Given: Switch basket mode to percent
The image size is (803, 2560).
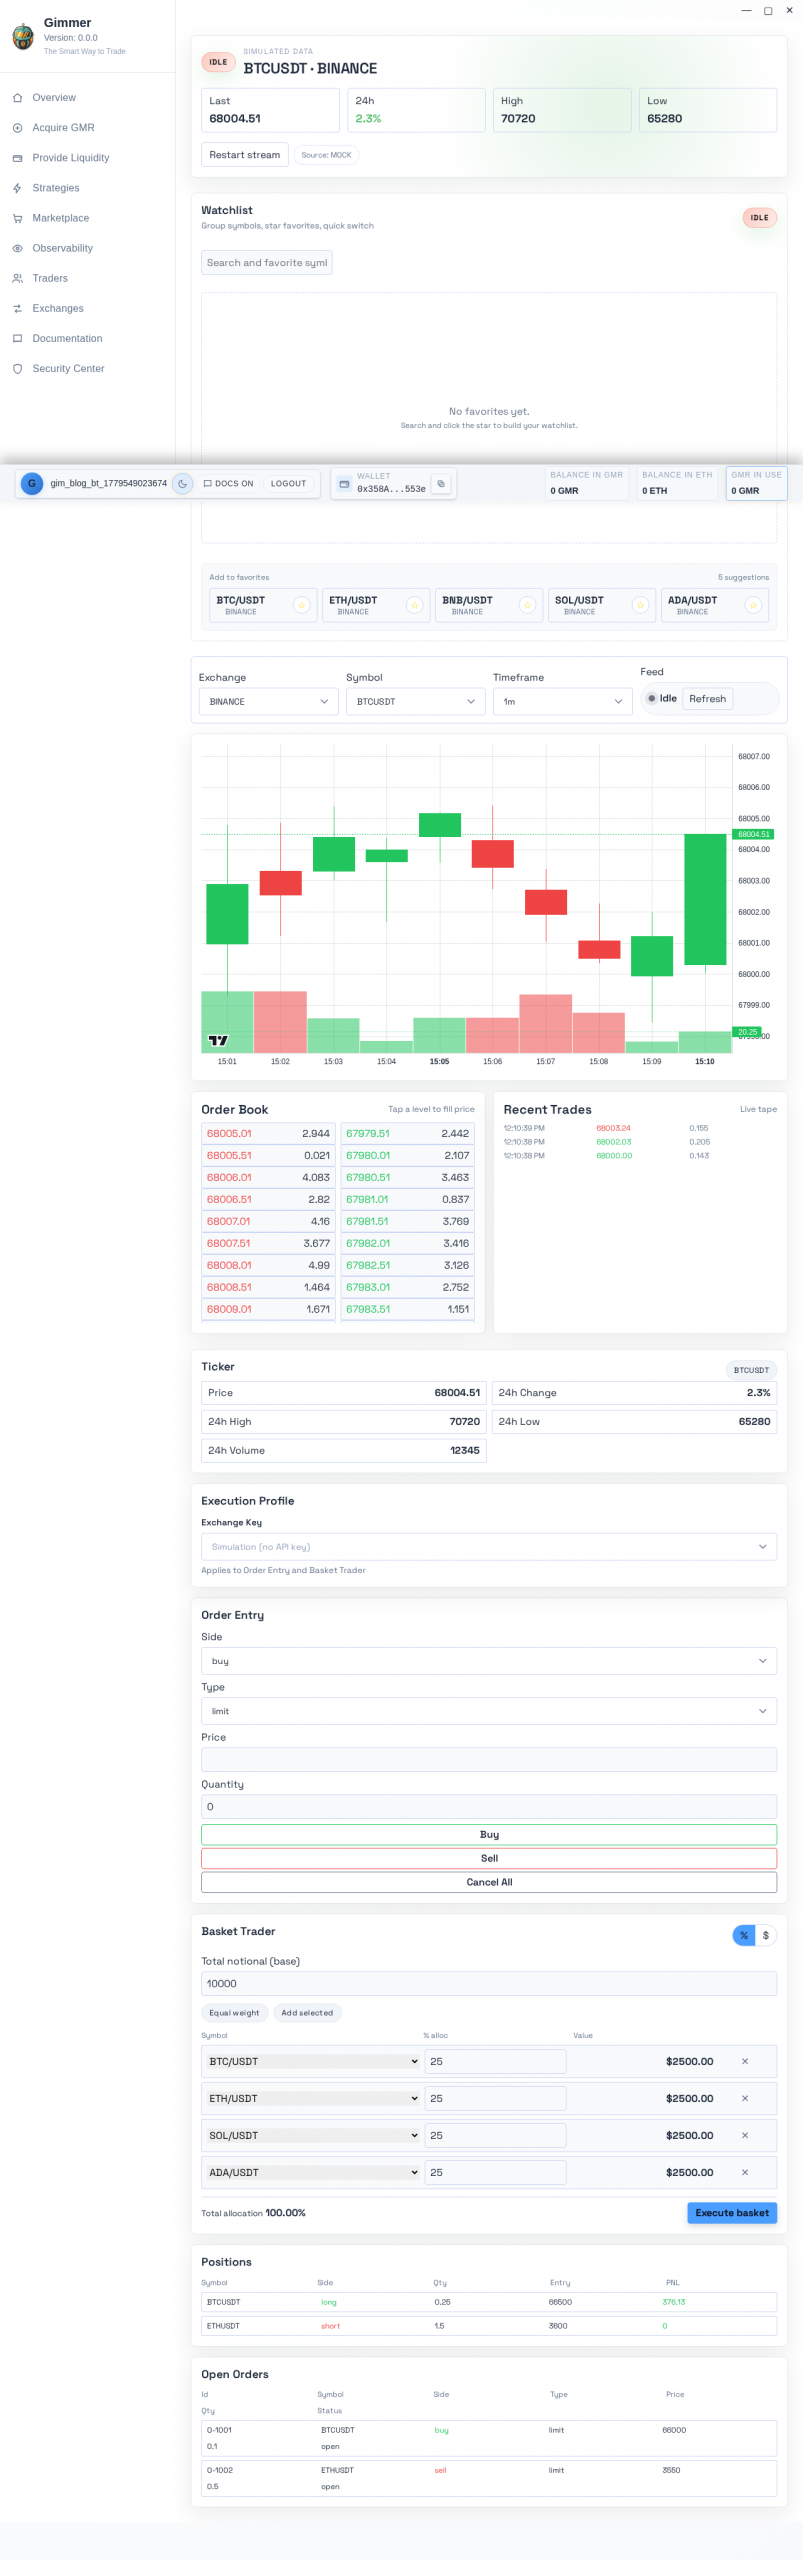Looking at the screenshot, I should coord(744,1936).
